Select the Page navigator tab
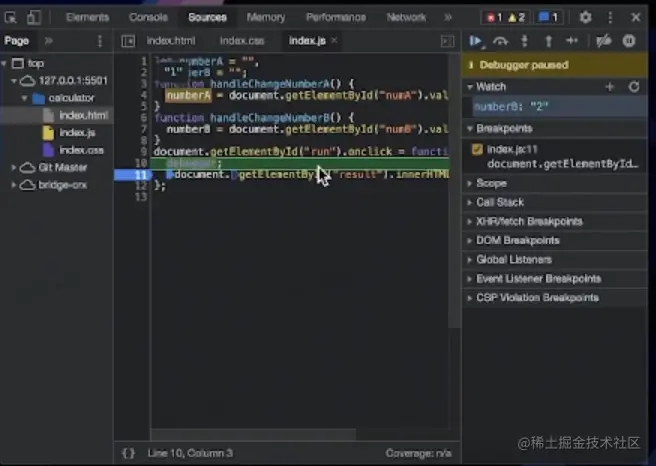The height and width of the screenshot is (466, 656). pos(17,41)
